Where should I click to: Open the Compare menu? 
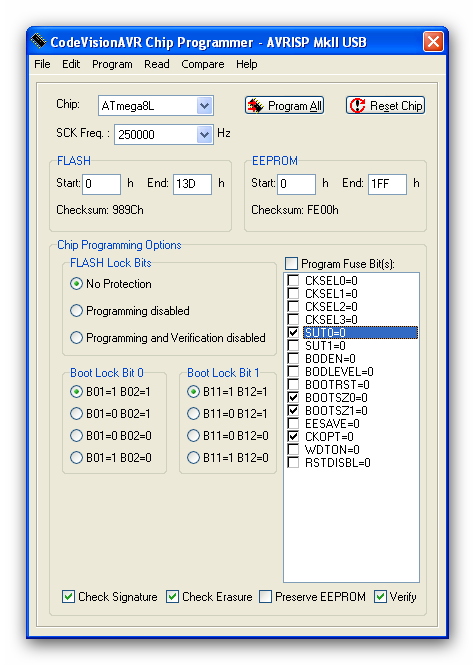click(x=203, y=64)
